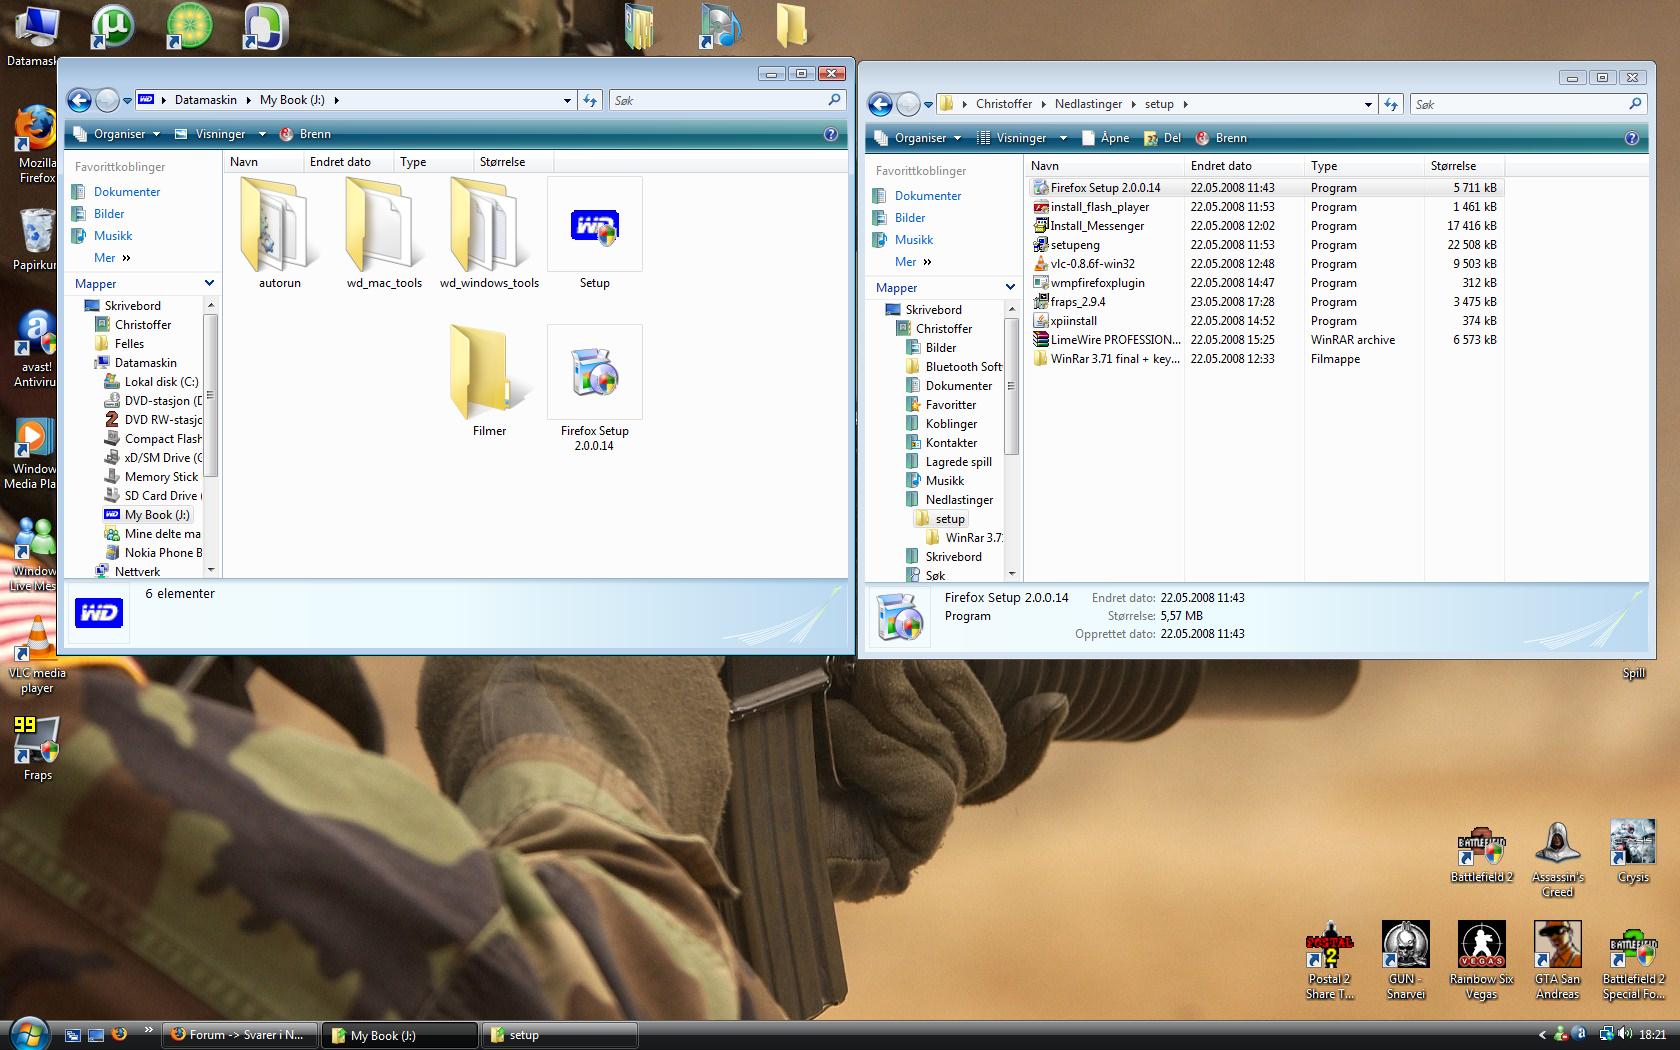The image size is (1680, 1050).
Task: Open the LimeWire desktop shortcut
Action: (x=189, y=27)
